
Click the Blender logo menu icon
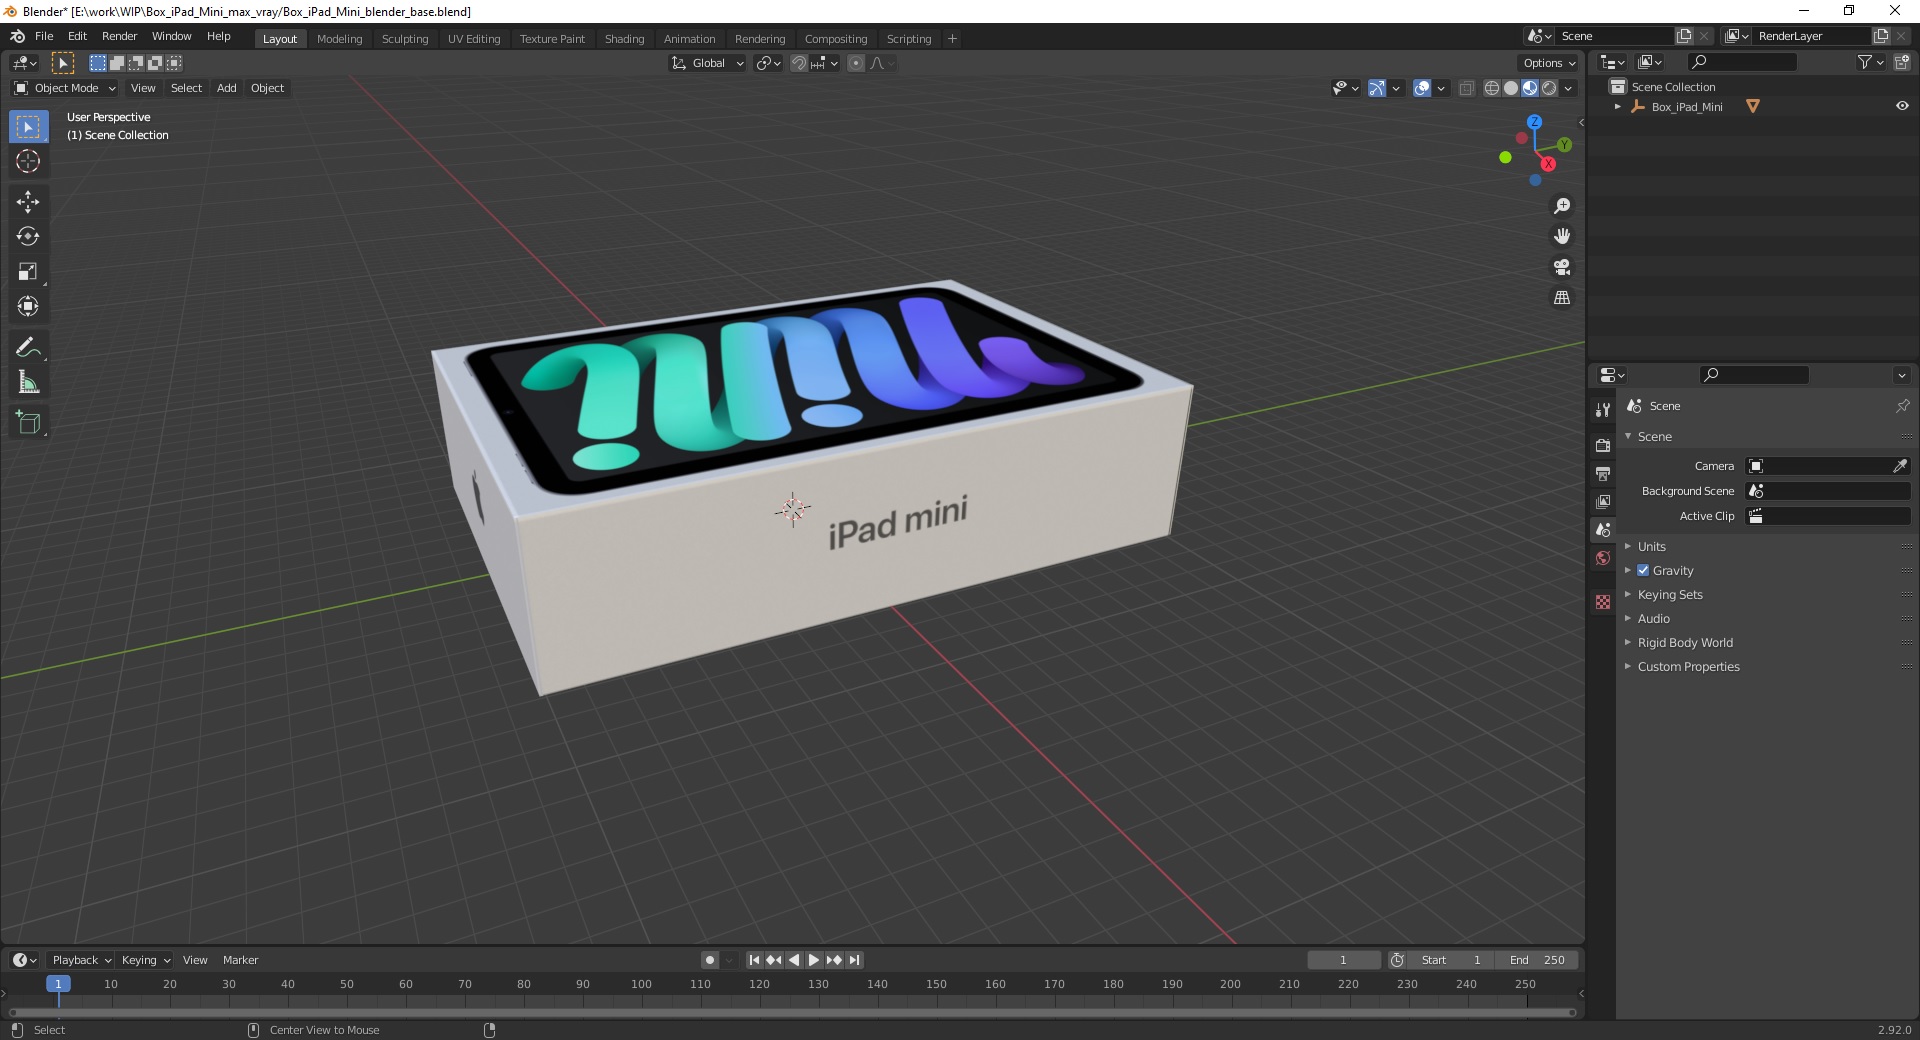[x=17, y=36]
